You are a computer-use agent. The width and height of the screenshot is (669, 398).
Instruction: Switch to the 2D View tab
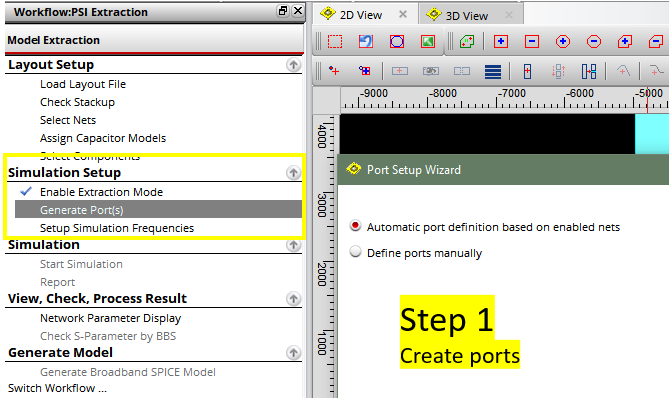click(361, 15)
